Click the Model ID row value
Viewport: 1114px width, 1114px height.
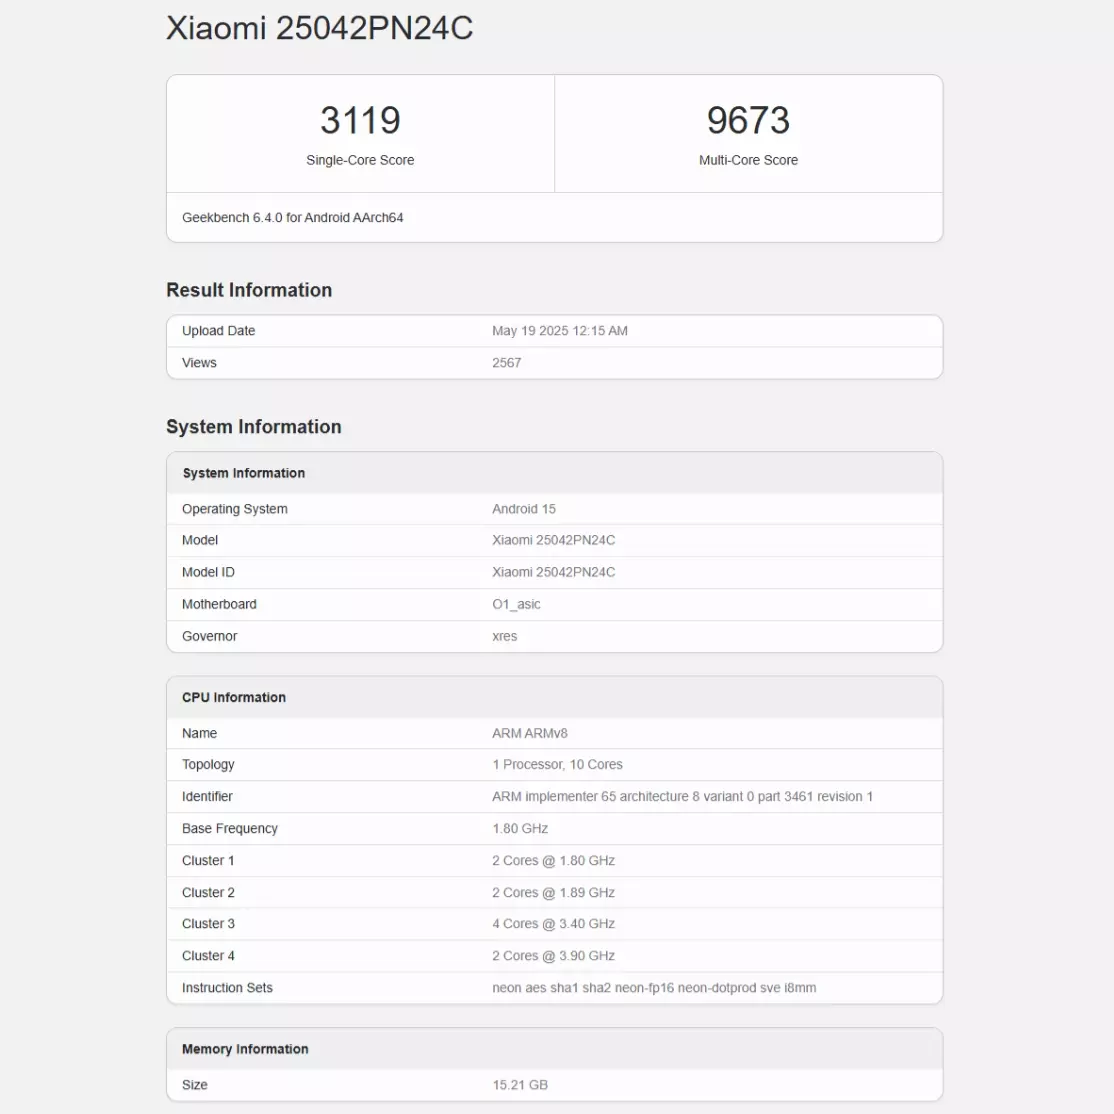(553, 572)
